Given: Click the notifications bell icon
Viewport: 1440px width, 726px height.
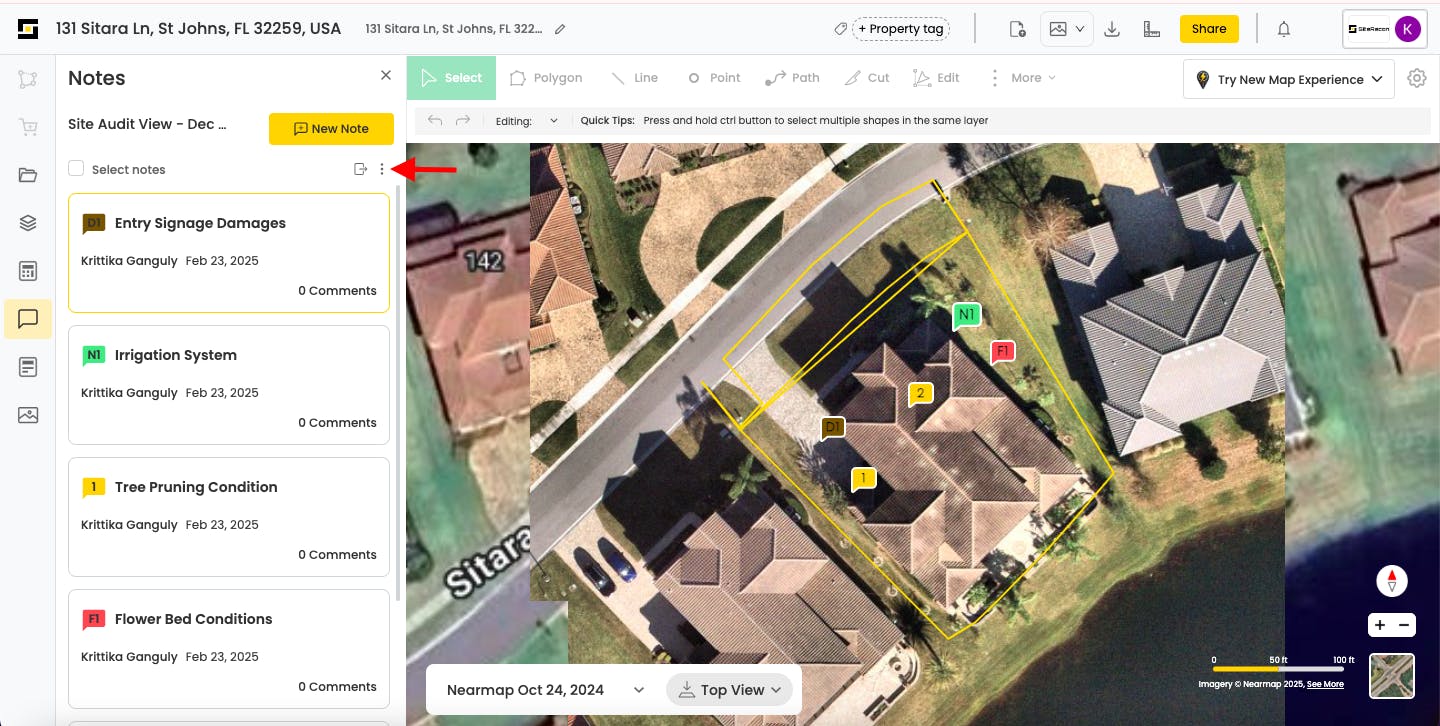Looking at the screenshot, I should coord(1284,29).
